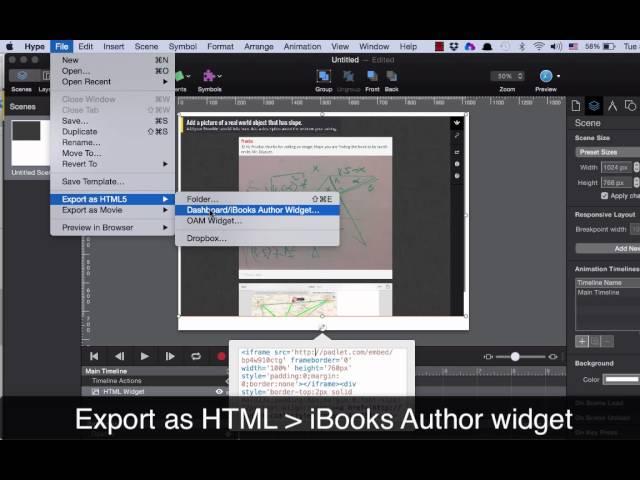Click the timeline zoom out icon
This screenshot has width=640, height=480.
coord(488,357)
